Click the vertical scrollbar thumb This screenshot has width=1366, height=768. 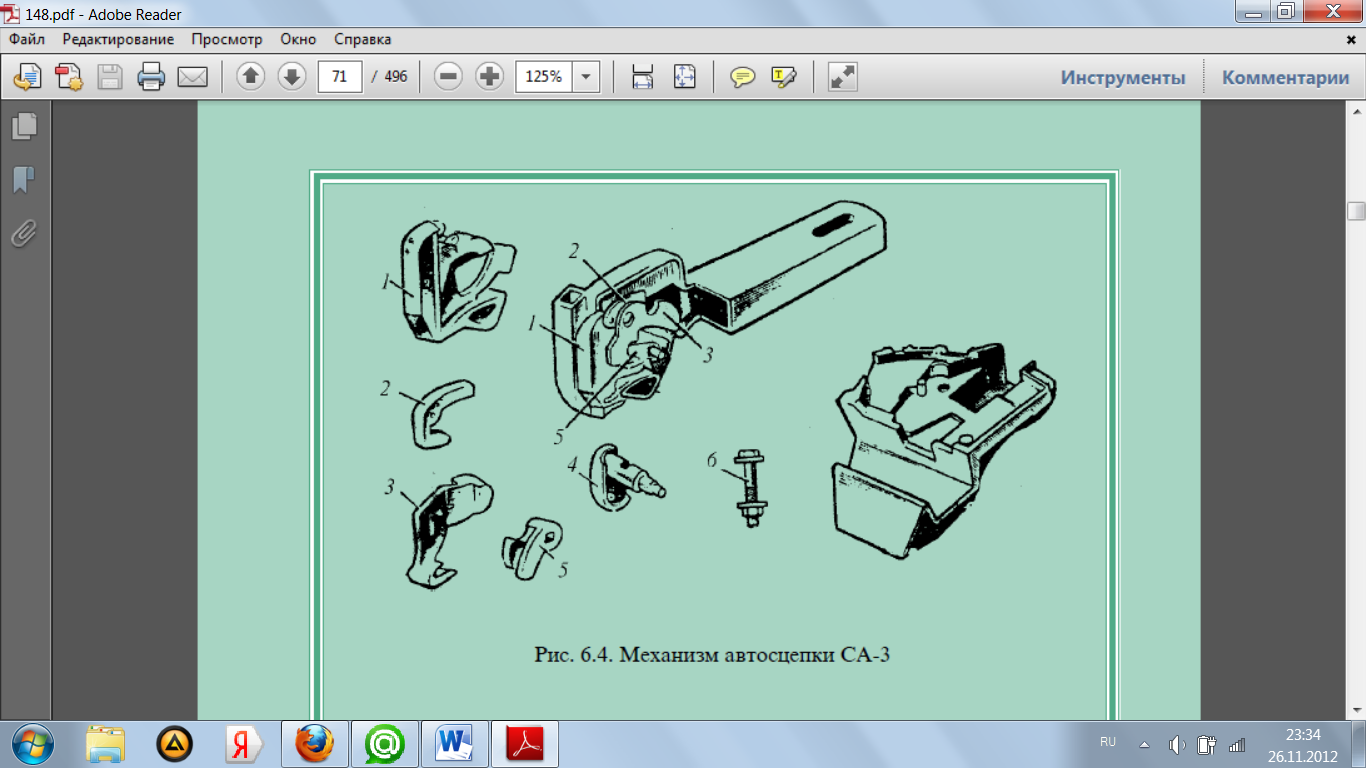click(x=1356, y=211)
